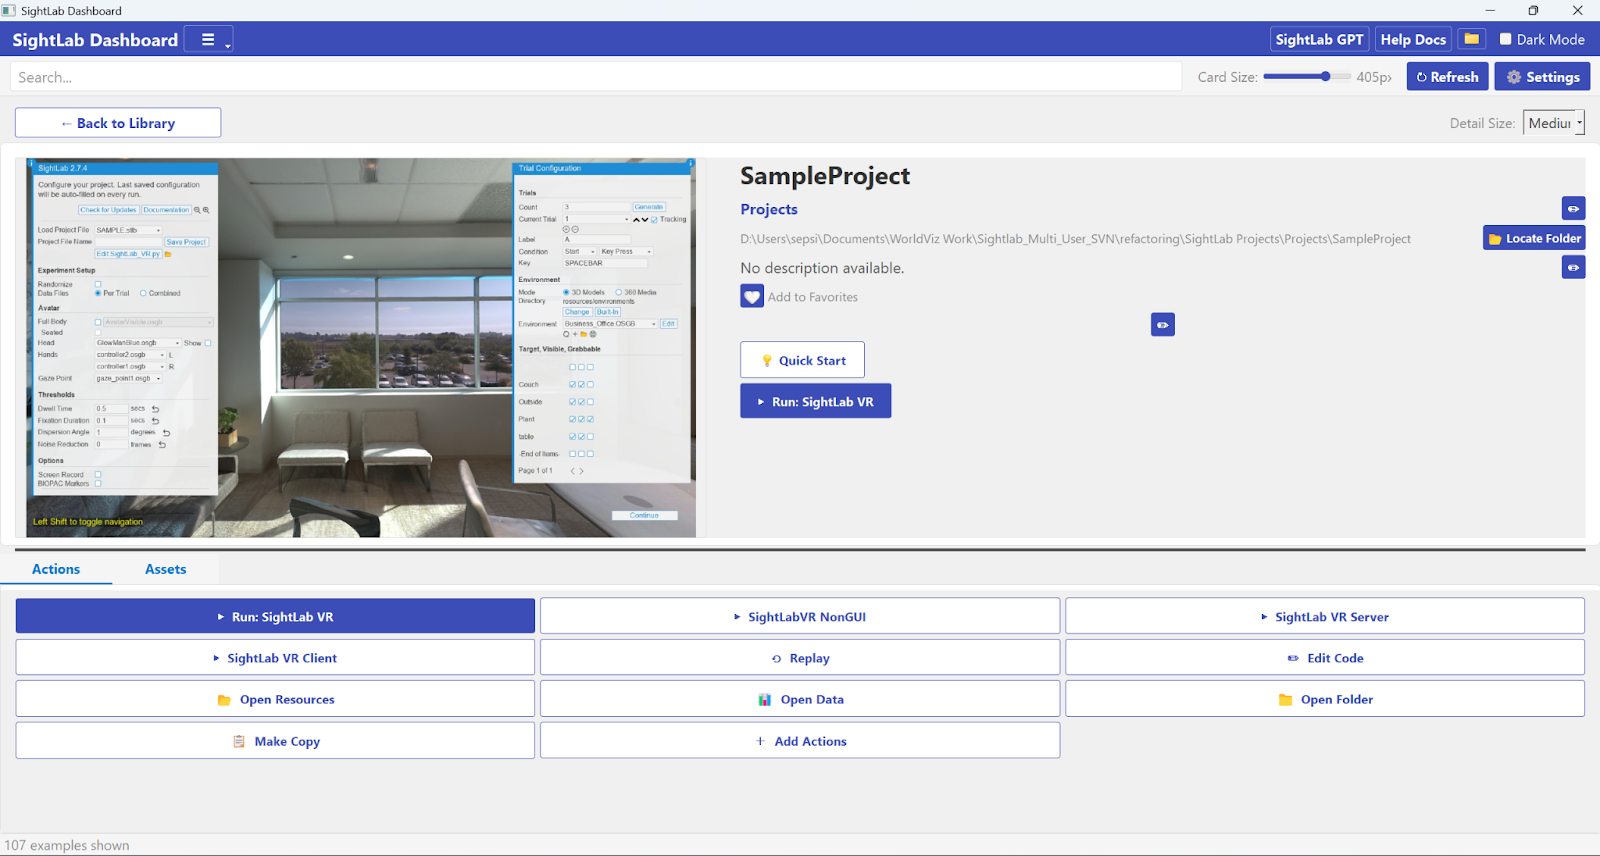The height and width of the screenshot is (856, 1600).
Task: Edit category using pencil icon beside Projects
Action: (1573, 208)
